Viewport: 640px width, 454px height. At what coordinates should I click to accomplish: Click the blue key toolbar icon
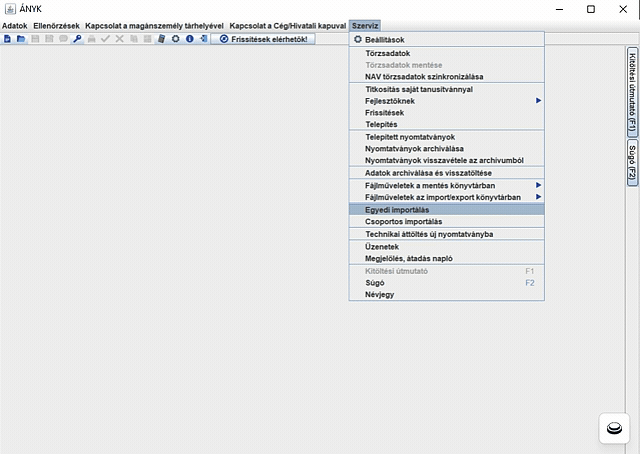[77, 39]
